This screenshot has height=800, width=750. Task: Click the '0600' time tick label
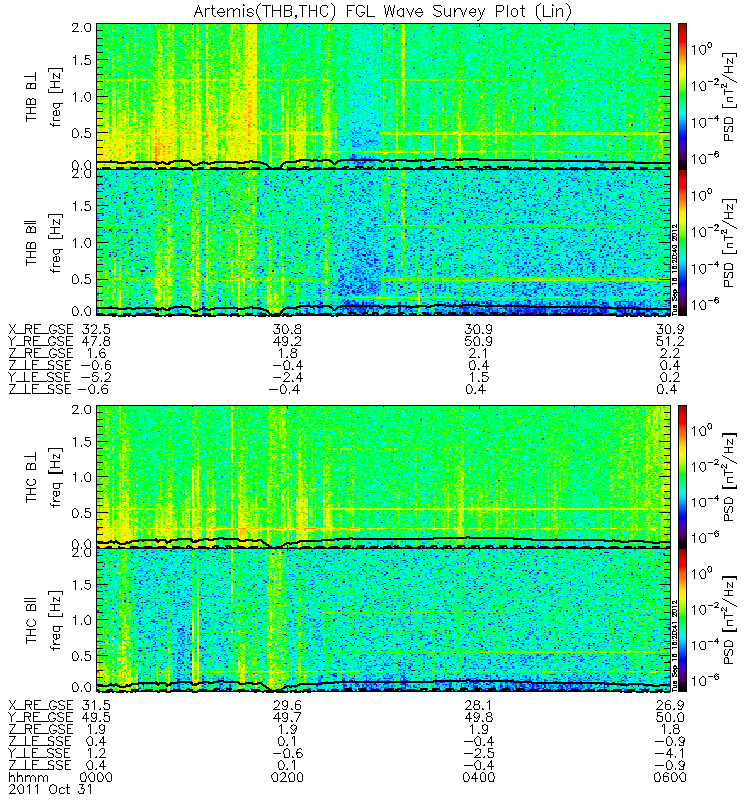[670, 778]
